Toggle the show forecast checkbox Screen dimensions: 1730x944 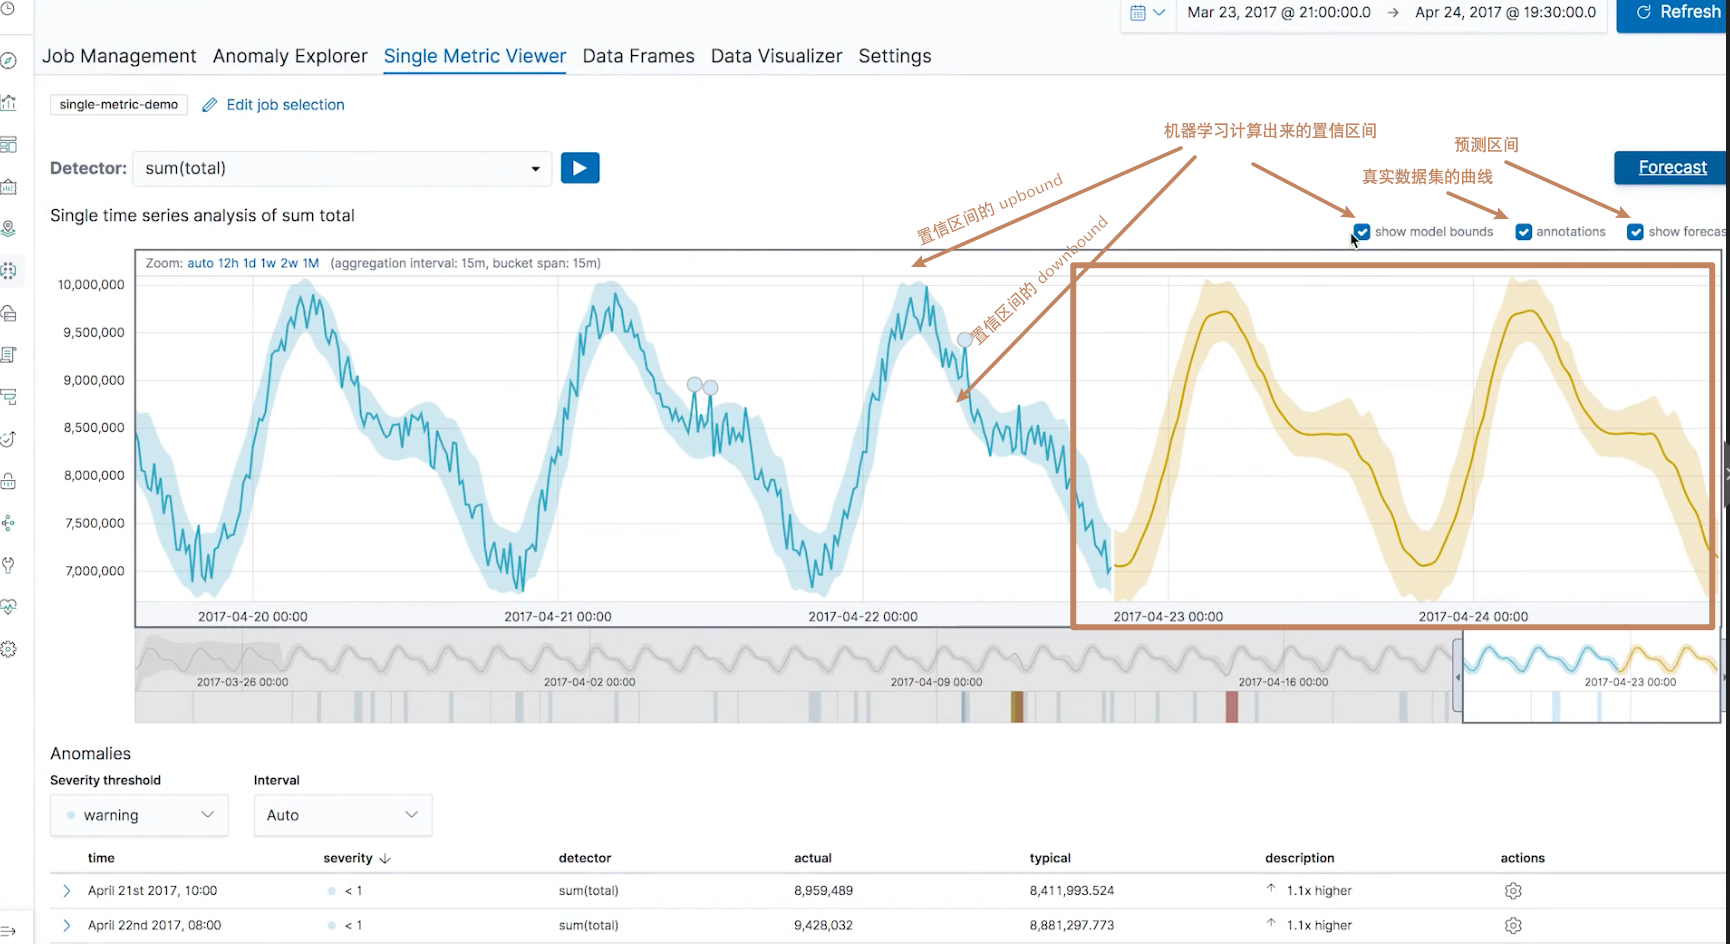pyautogui.click(x=1636, y=232)
